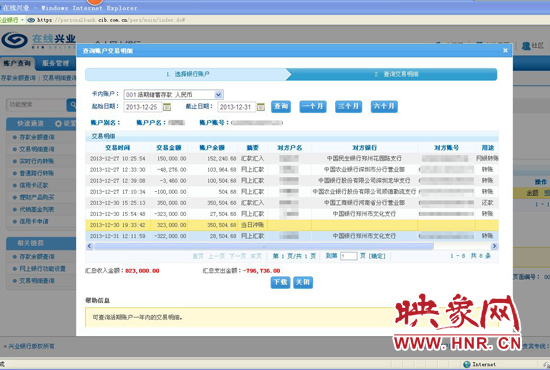
Task: Open the calendar picker beside 起始日期
Action: tap(167, 107)
